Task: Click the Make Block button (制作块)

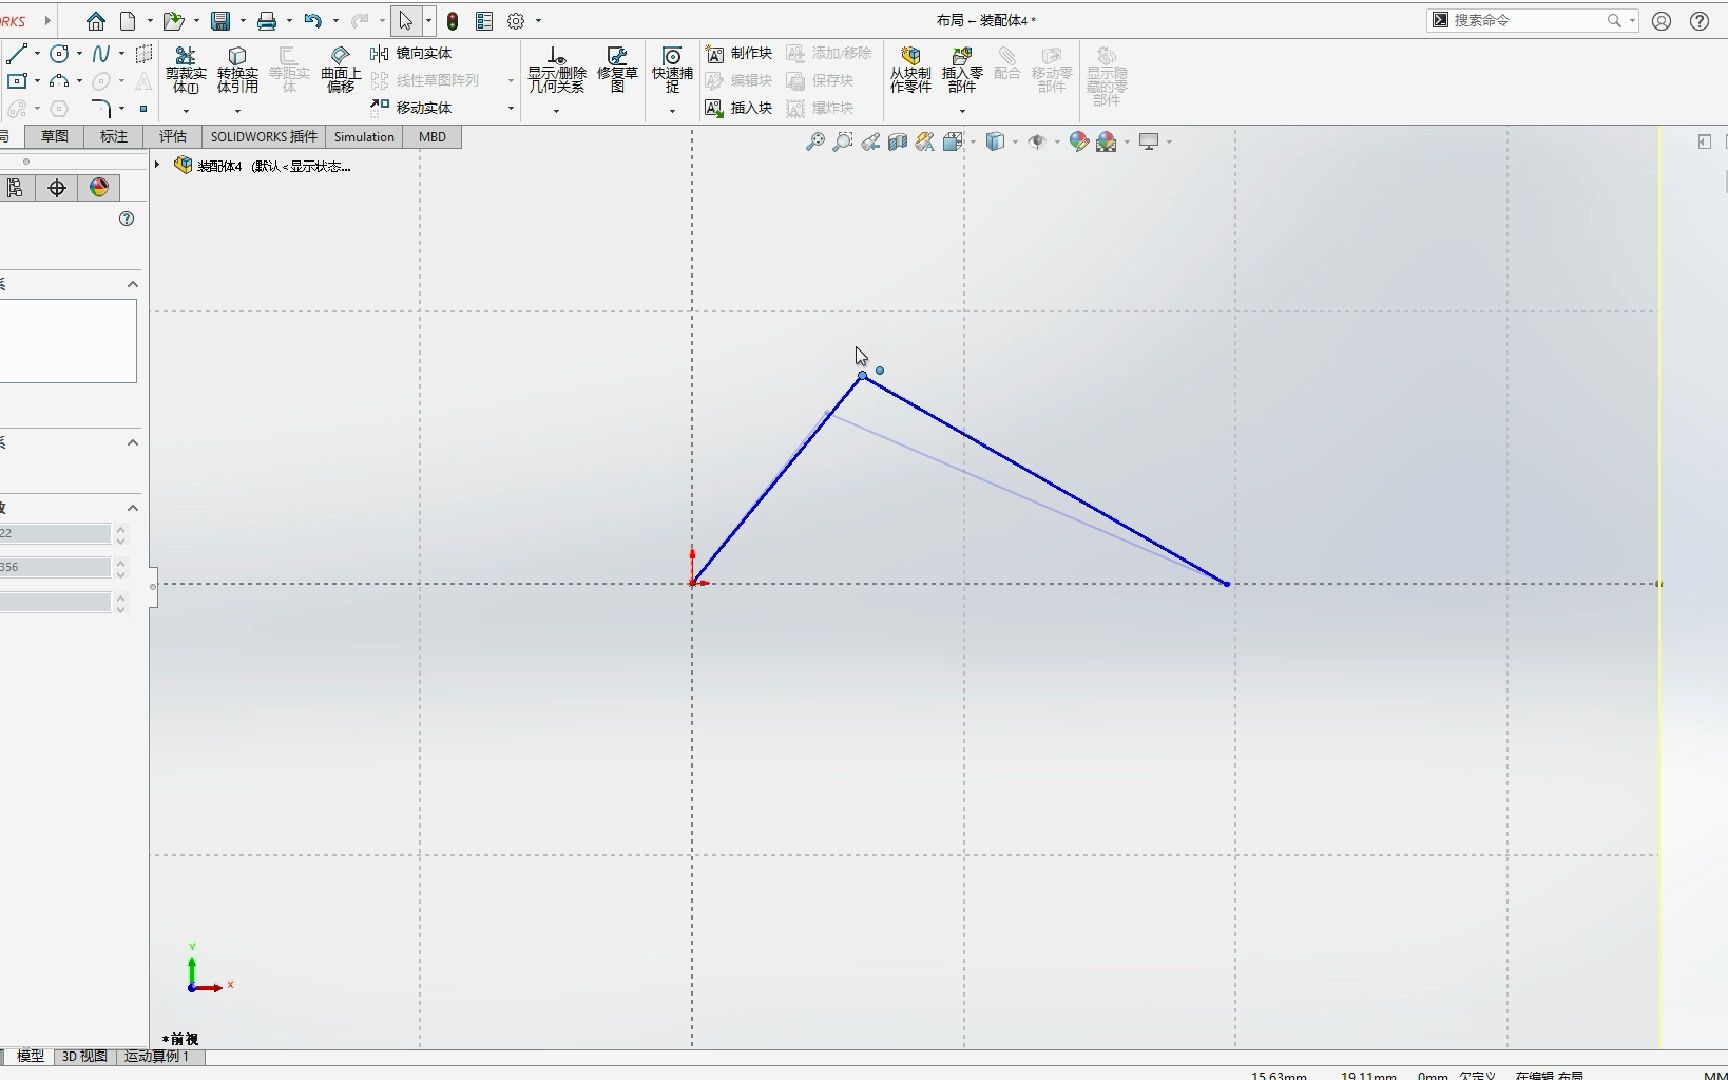Action: (739, 54)
